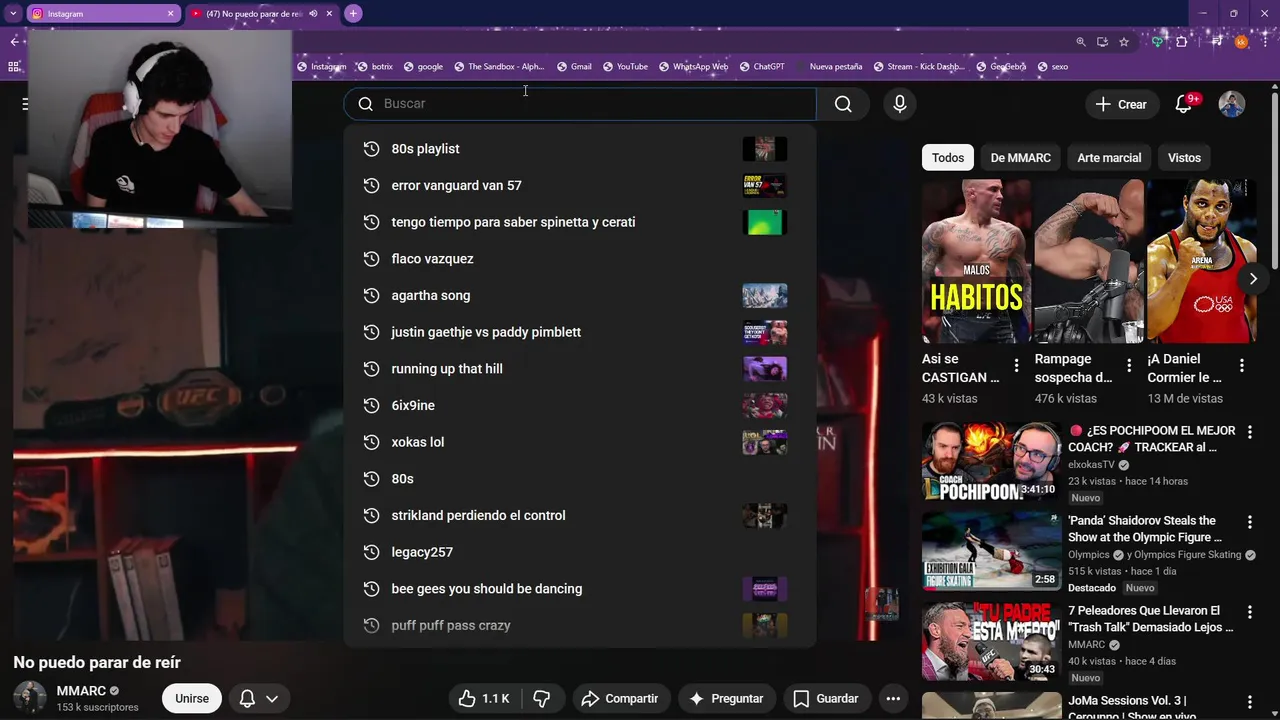Open options for 'JoMa Sessions Vol. 3' video

[1249, 703]
